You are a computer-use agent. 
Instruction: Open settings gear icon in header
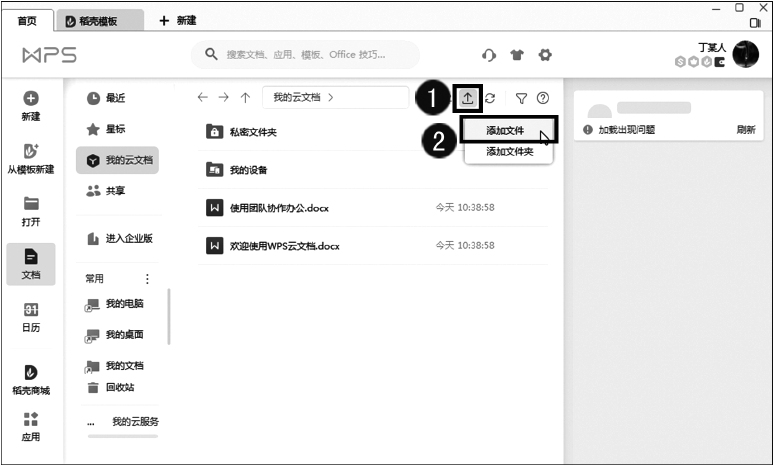click(x=545, y=55)
